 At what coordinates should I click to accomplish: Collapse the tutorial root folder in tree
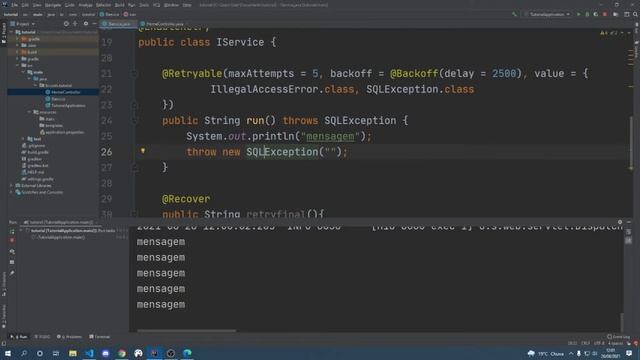click(12, 32)
